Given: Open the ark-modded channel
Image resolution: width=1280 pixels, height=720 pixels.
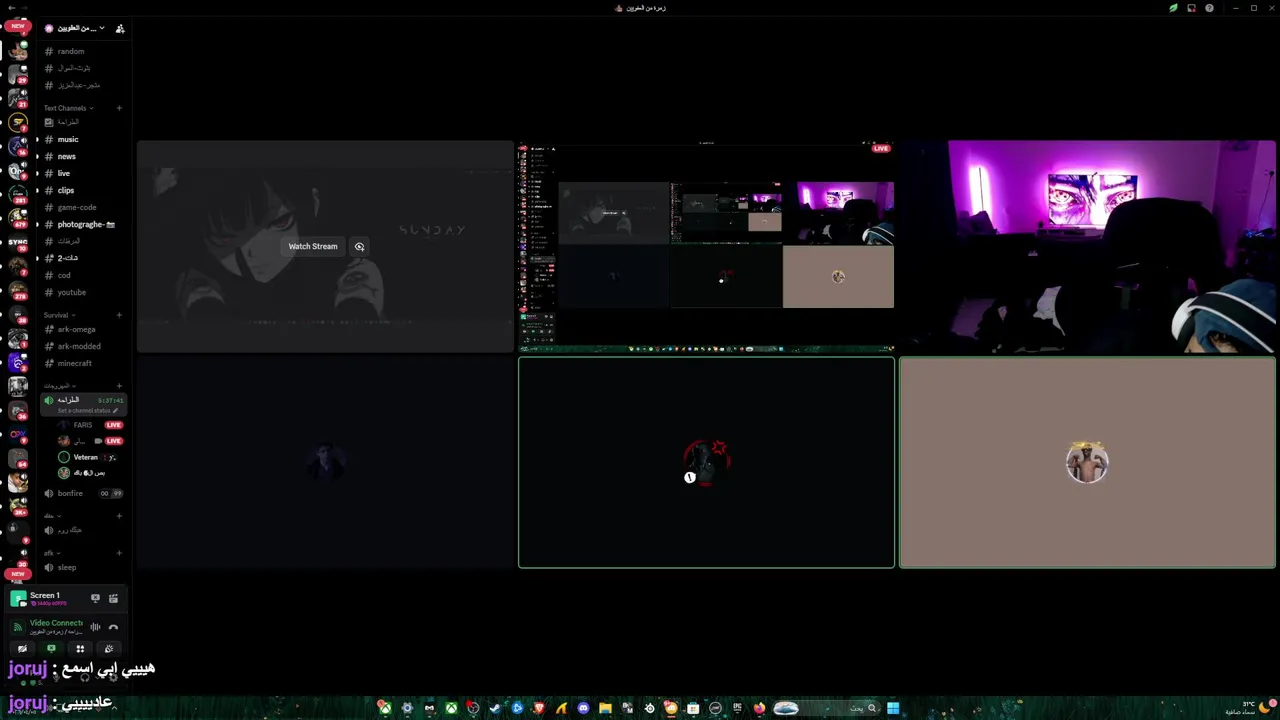Looking at the screenshot, I should tap(83, 346).
